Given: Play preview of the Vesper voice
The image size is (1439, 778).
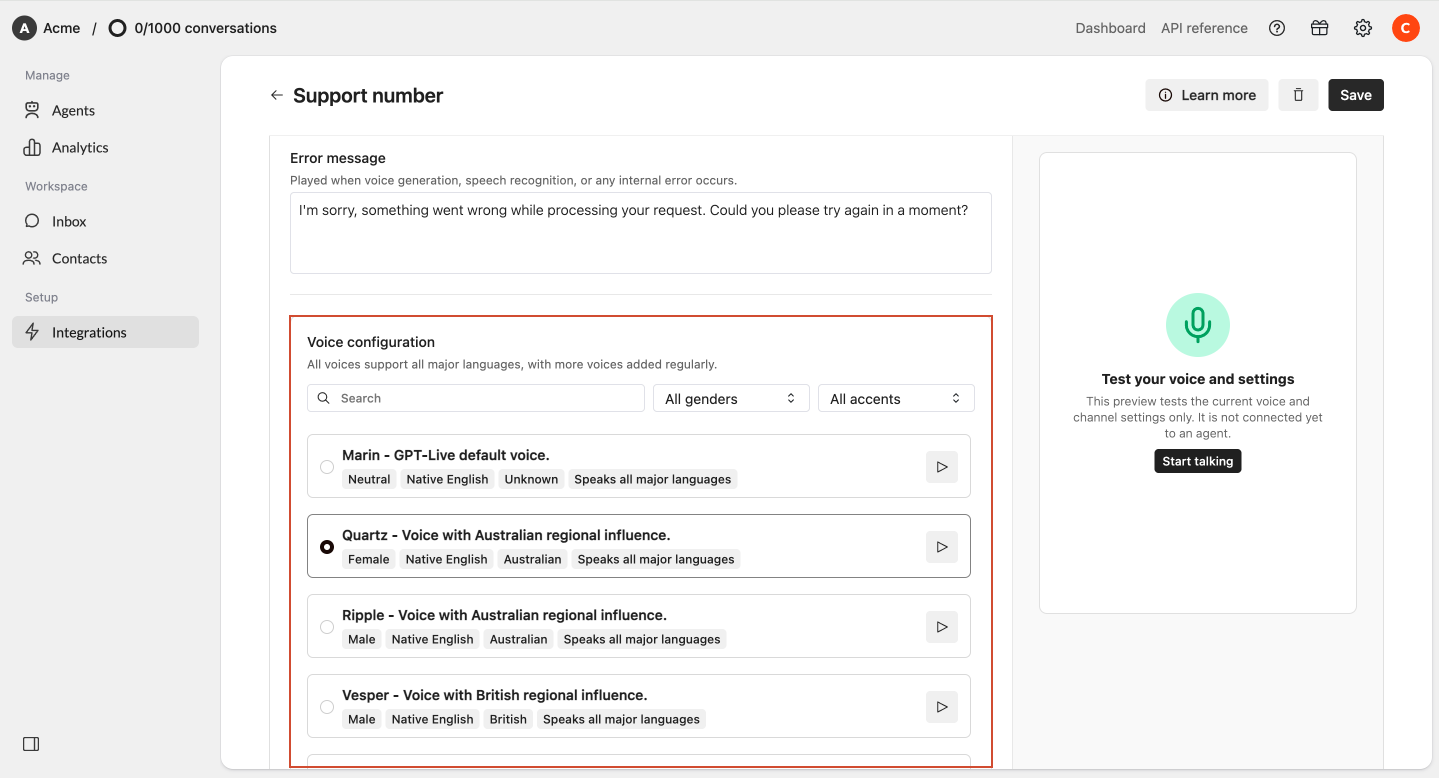Looking at the screenshot, I should point(942,706).
